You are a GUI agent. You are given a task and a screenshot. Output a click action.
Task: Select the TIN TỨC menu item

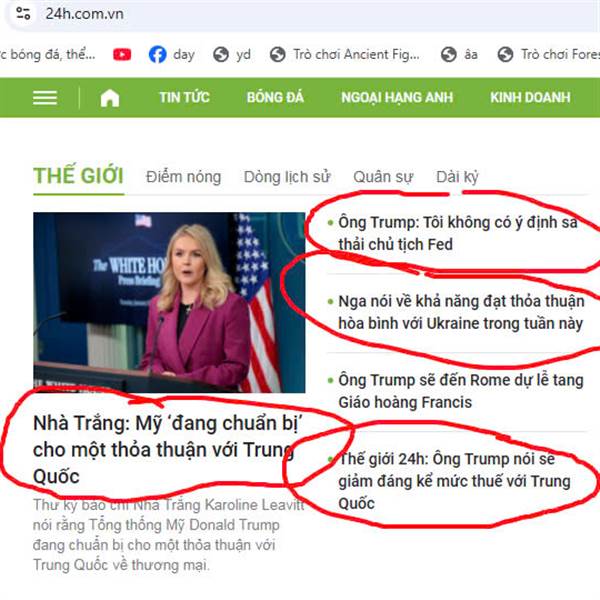tap(184, 98)
